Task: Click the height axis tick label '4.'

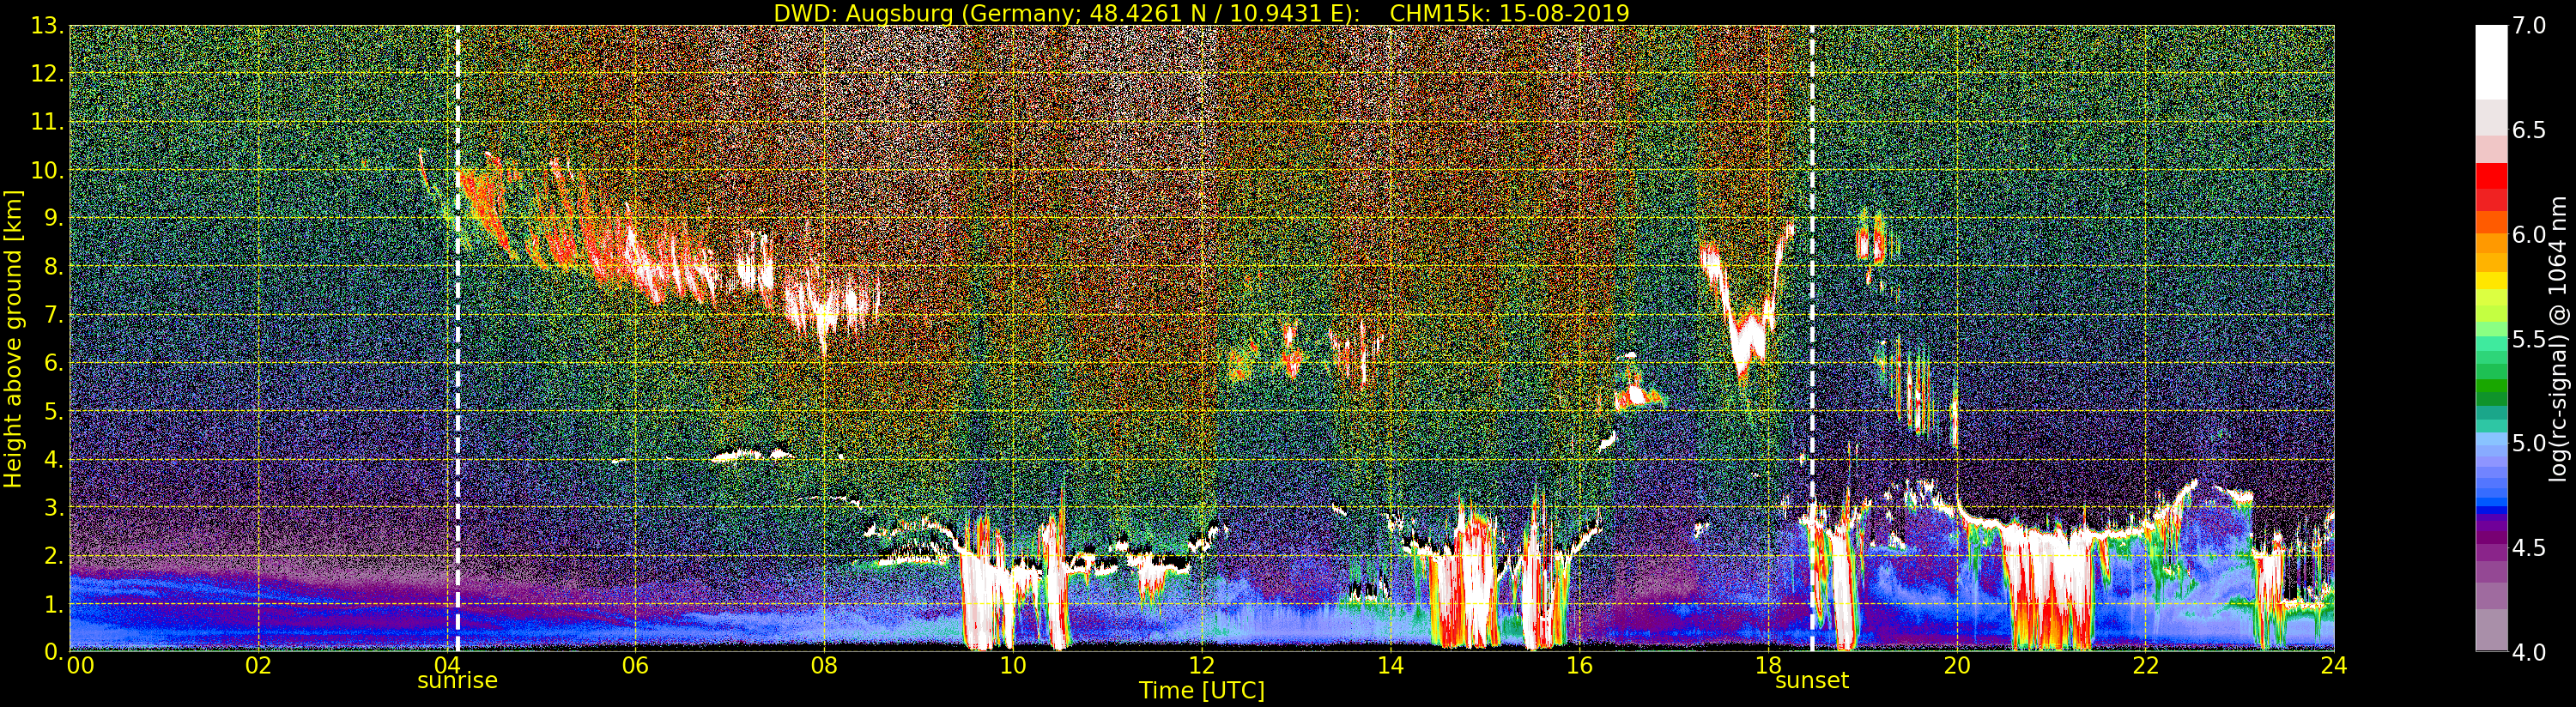Action: [53, 459]
